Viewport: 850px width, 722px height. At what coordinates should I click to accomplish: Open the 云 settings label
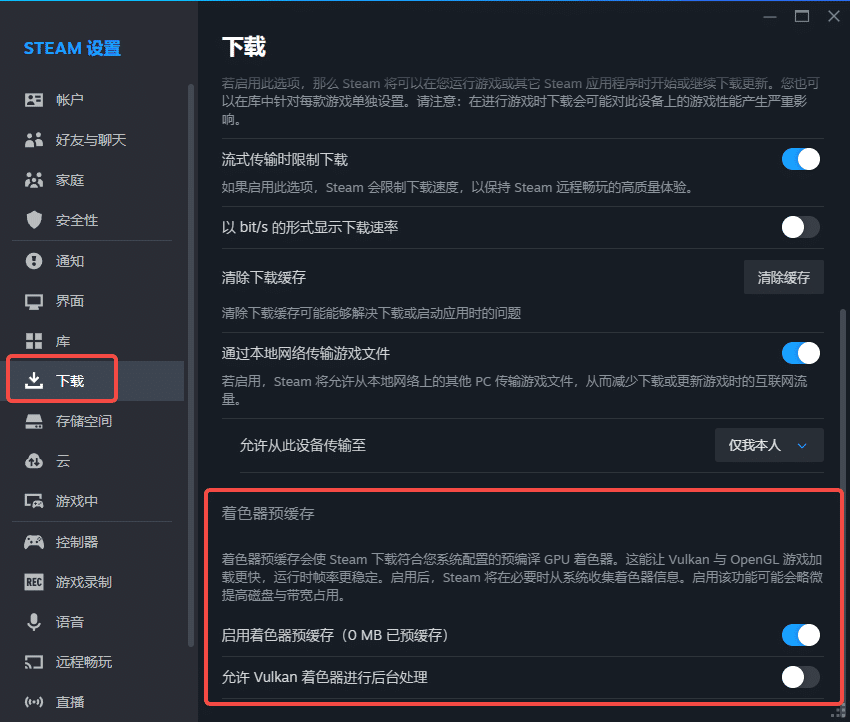click(63, 461)
